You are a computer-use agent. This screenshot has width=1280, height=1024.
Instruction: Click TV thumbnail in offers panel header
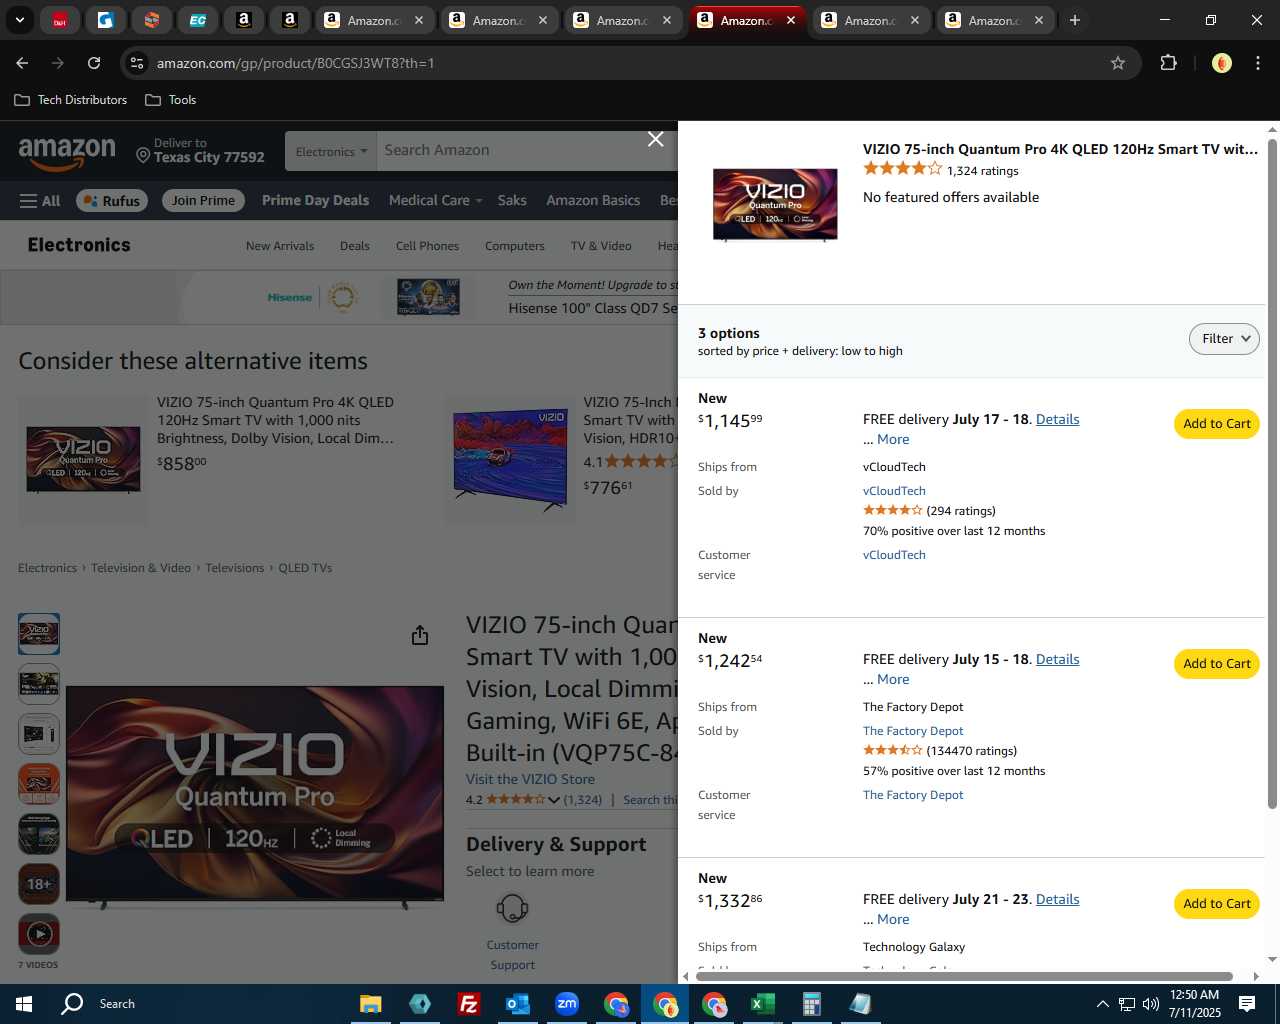coord(775,205)
